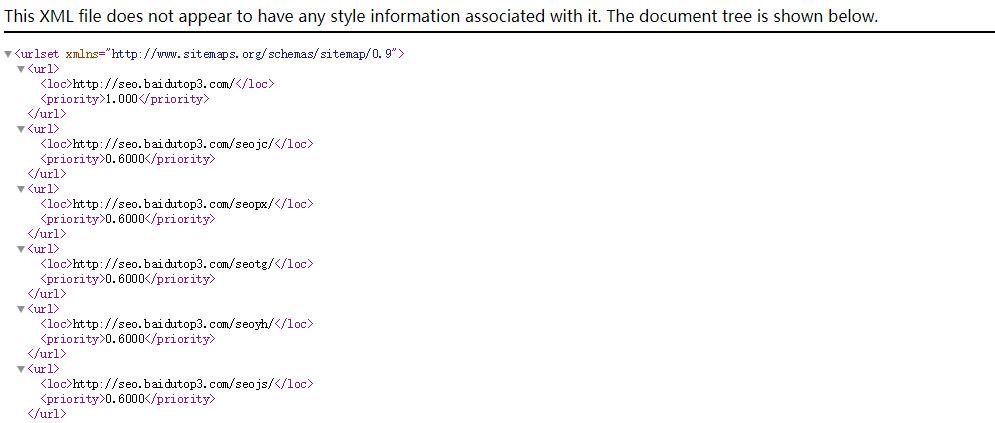Viewport: 995px width, 423px height.
Task: Click the seopx loc URL text
Action: pos(173,204)
